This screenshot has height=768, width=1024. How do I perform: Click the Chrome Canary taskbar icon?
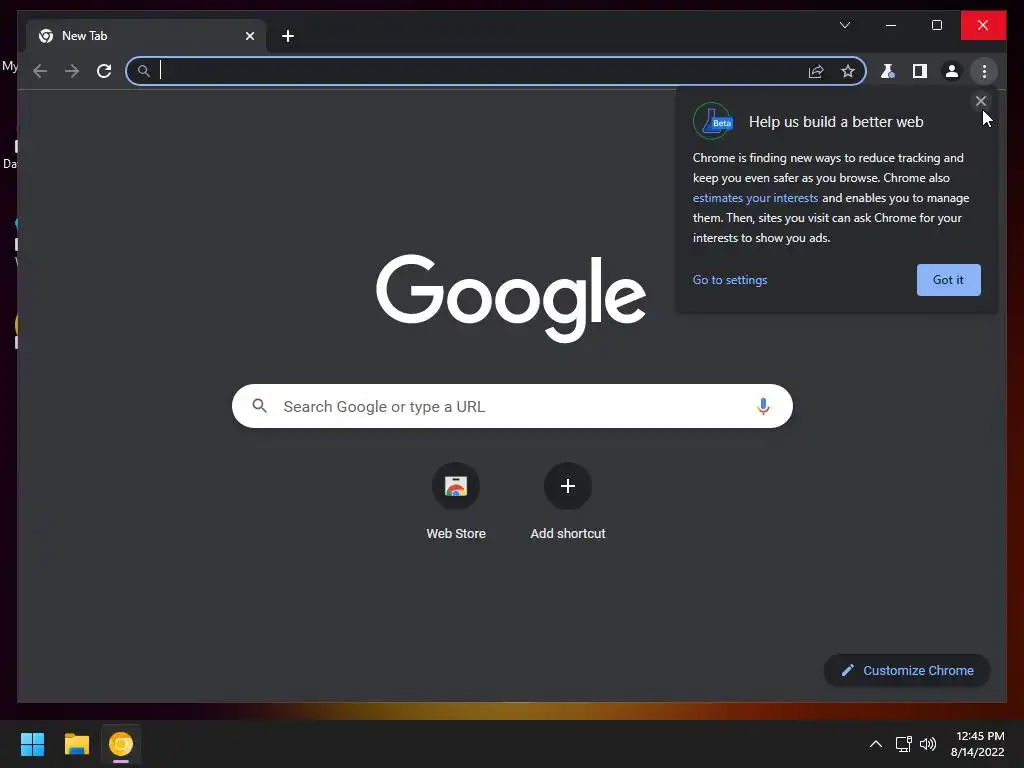coord(121,744)
